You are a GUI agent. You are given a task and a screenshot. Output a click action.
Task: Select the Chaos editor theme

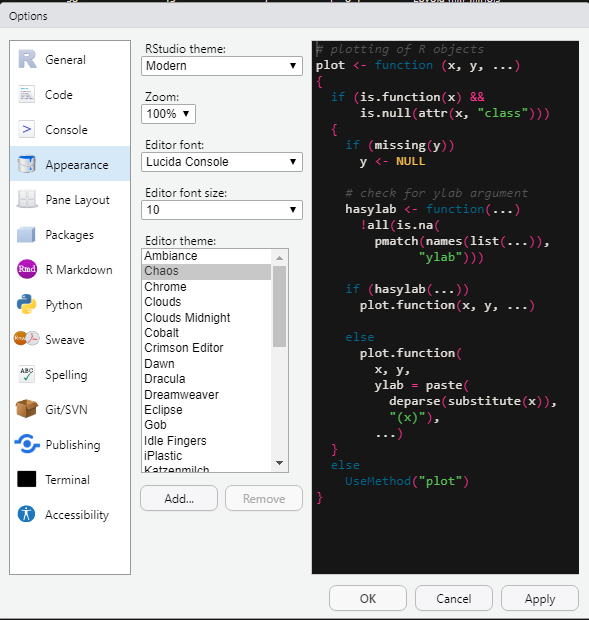point(206,271)
